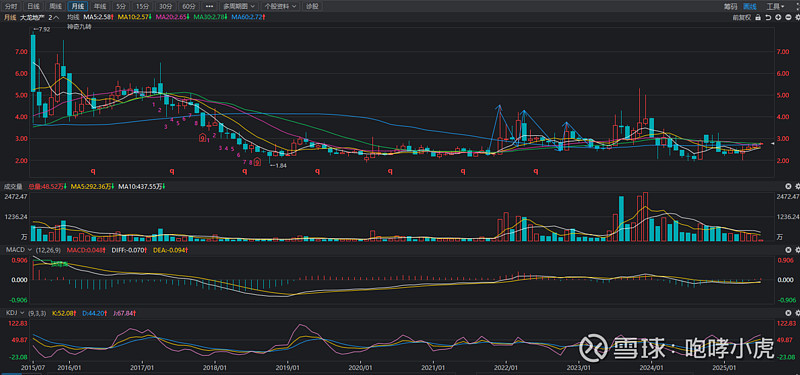Viewport: 800px width, 375px height.
Task: Open more periods with the ellipsis button
Action: click(x=209, y=6)
